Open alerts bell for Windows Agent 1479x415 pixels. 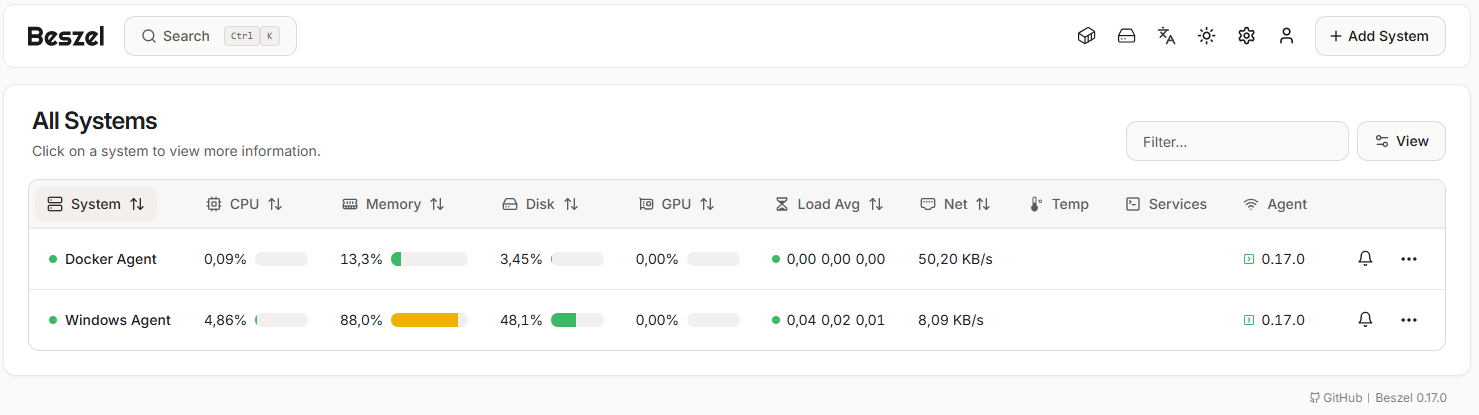pyautogui.click(x=1365, y=320)
